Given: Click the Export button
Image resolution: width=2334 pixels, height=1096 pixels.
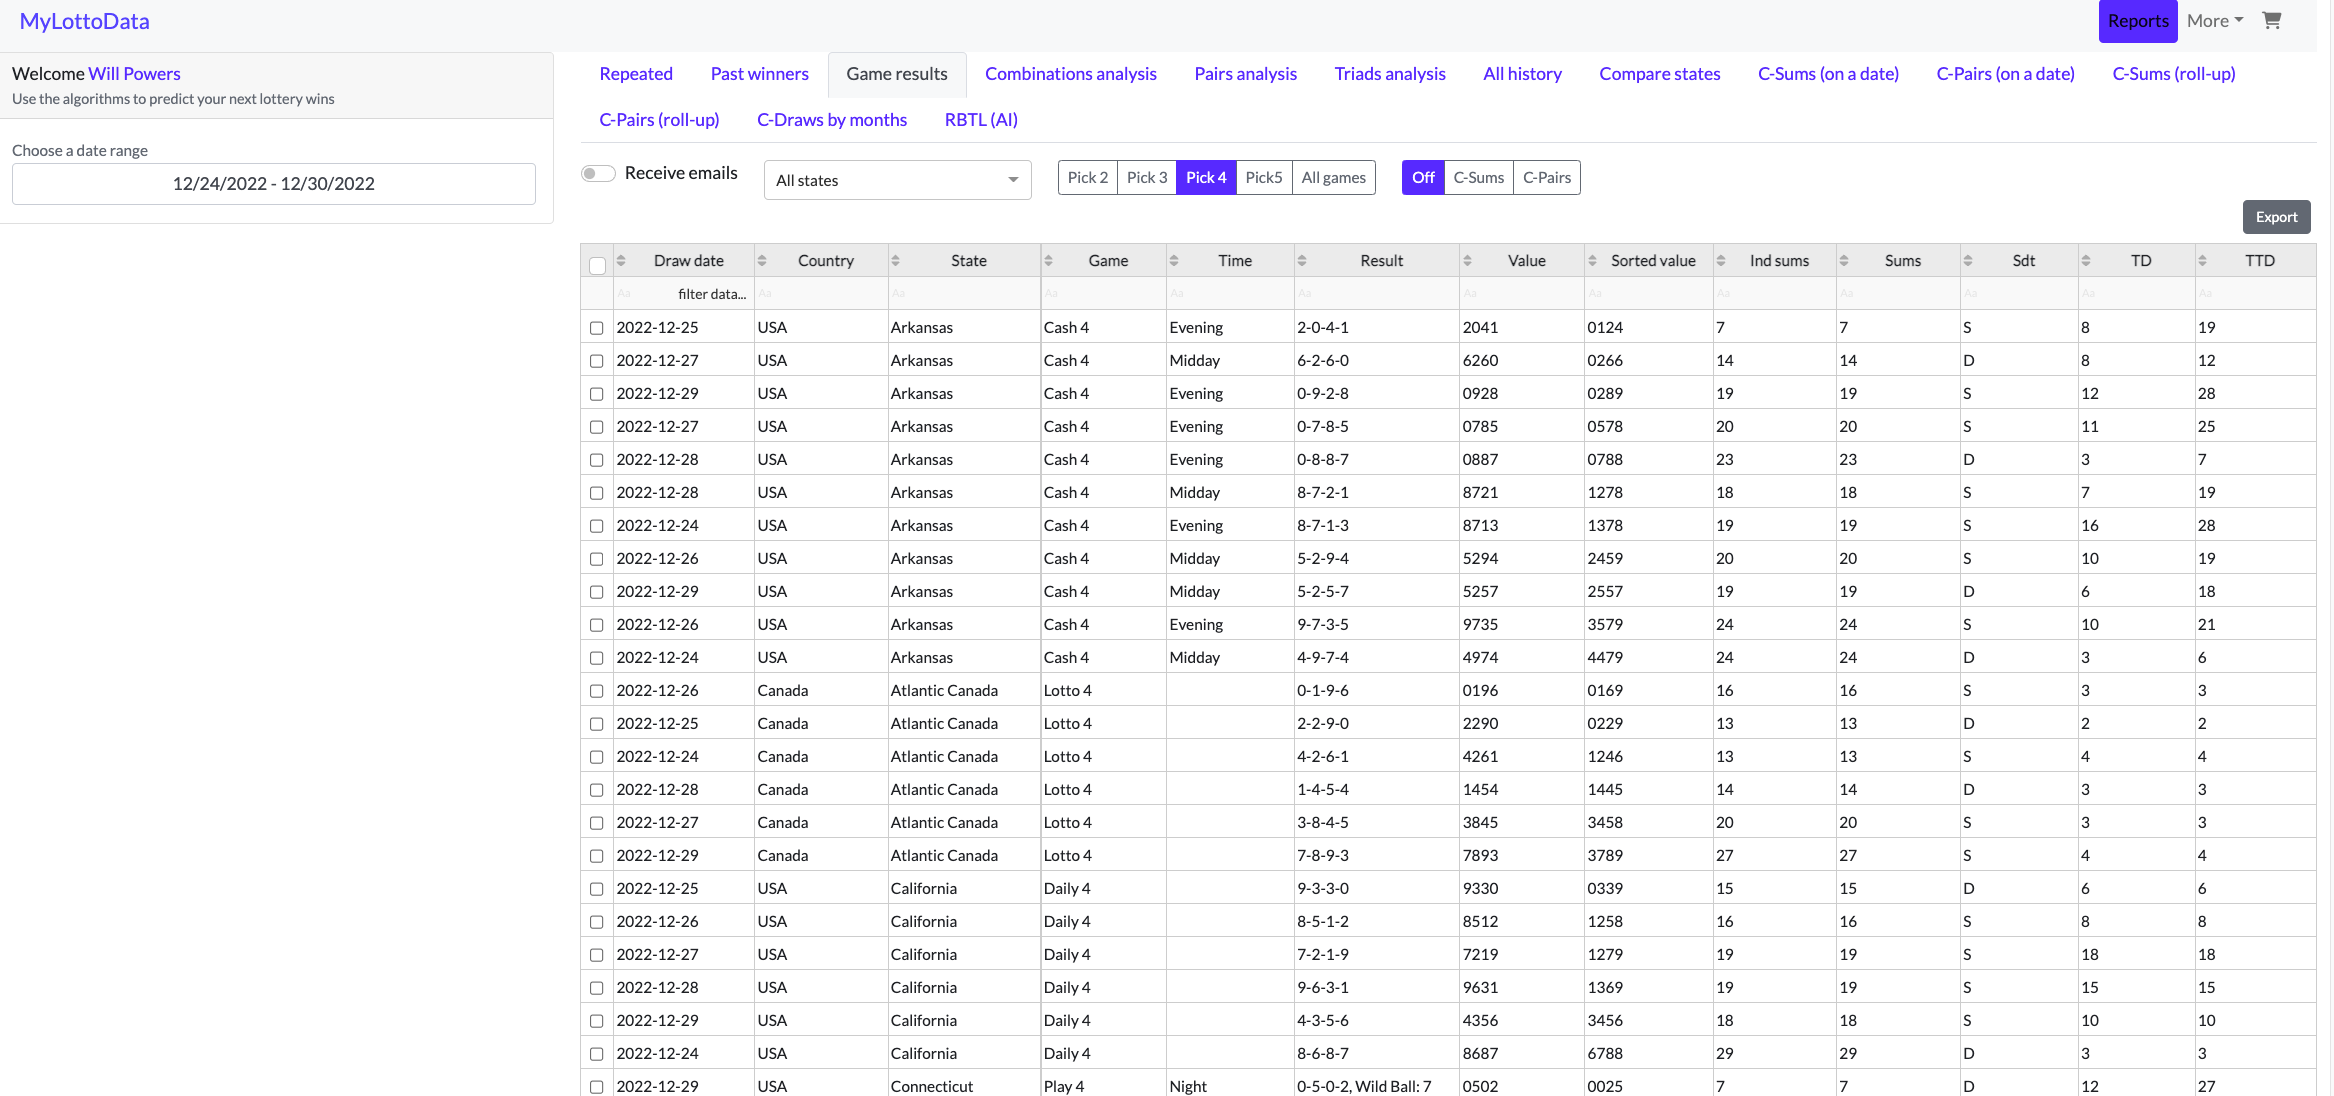Looking at the screenshot, I should 2276,217.
